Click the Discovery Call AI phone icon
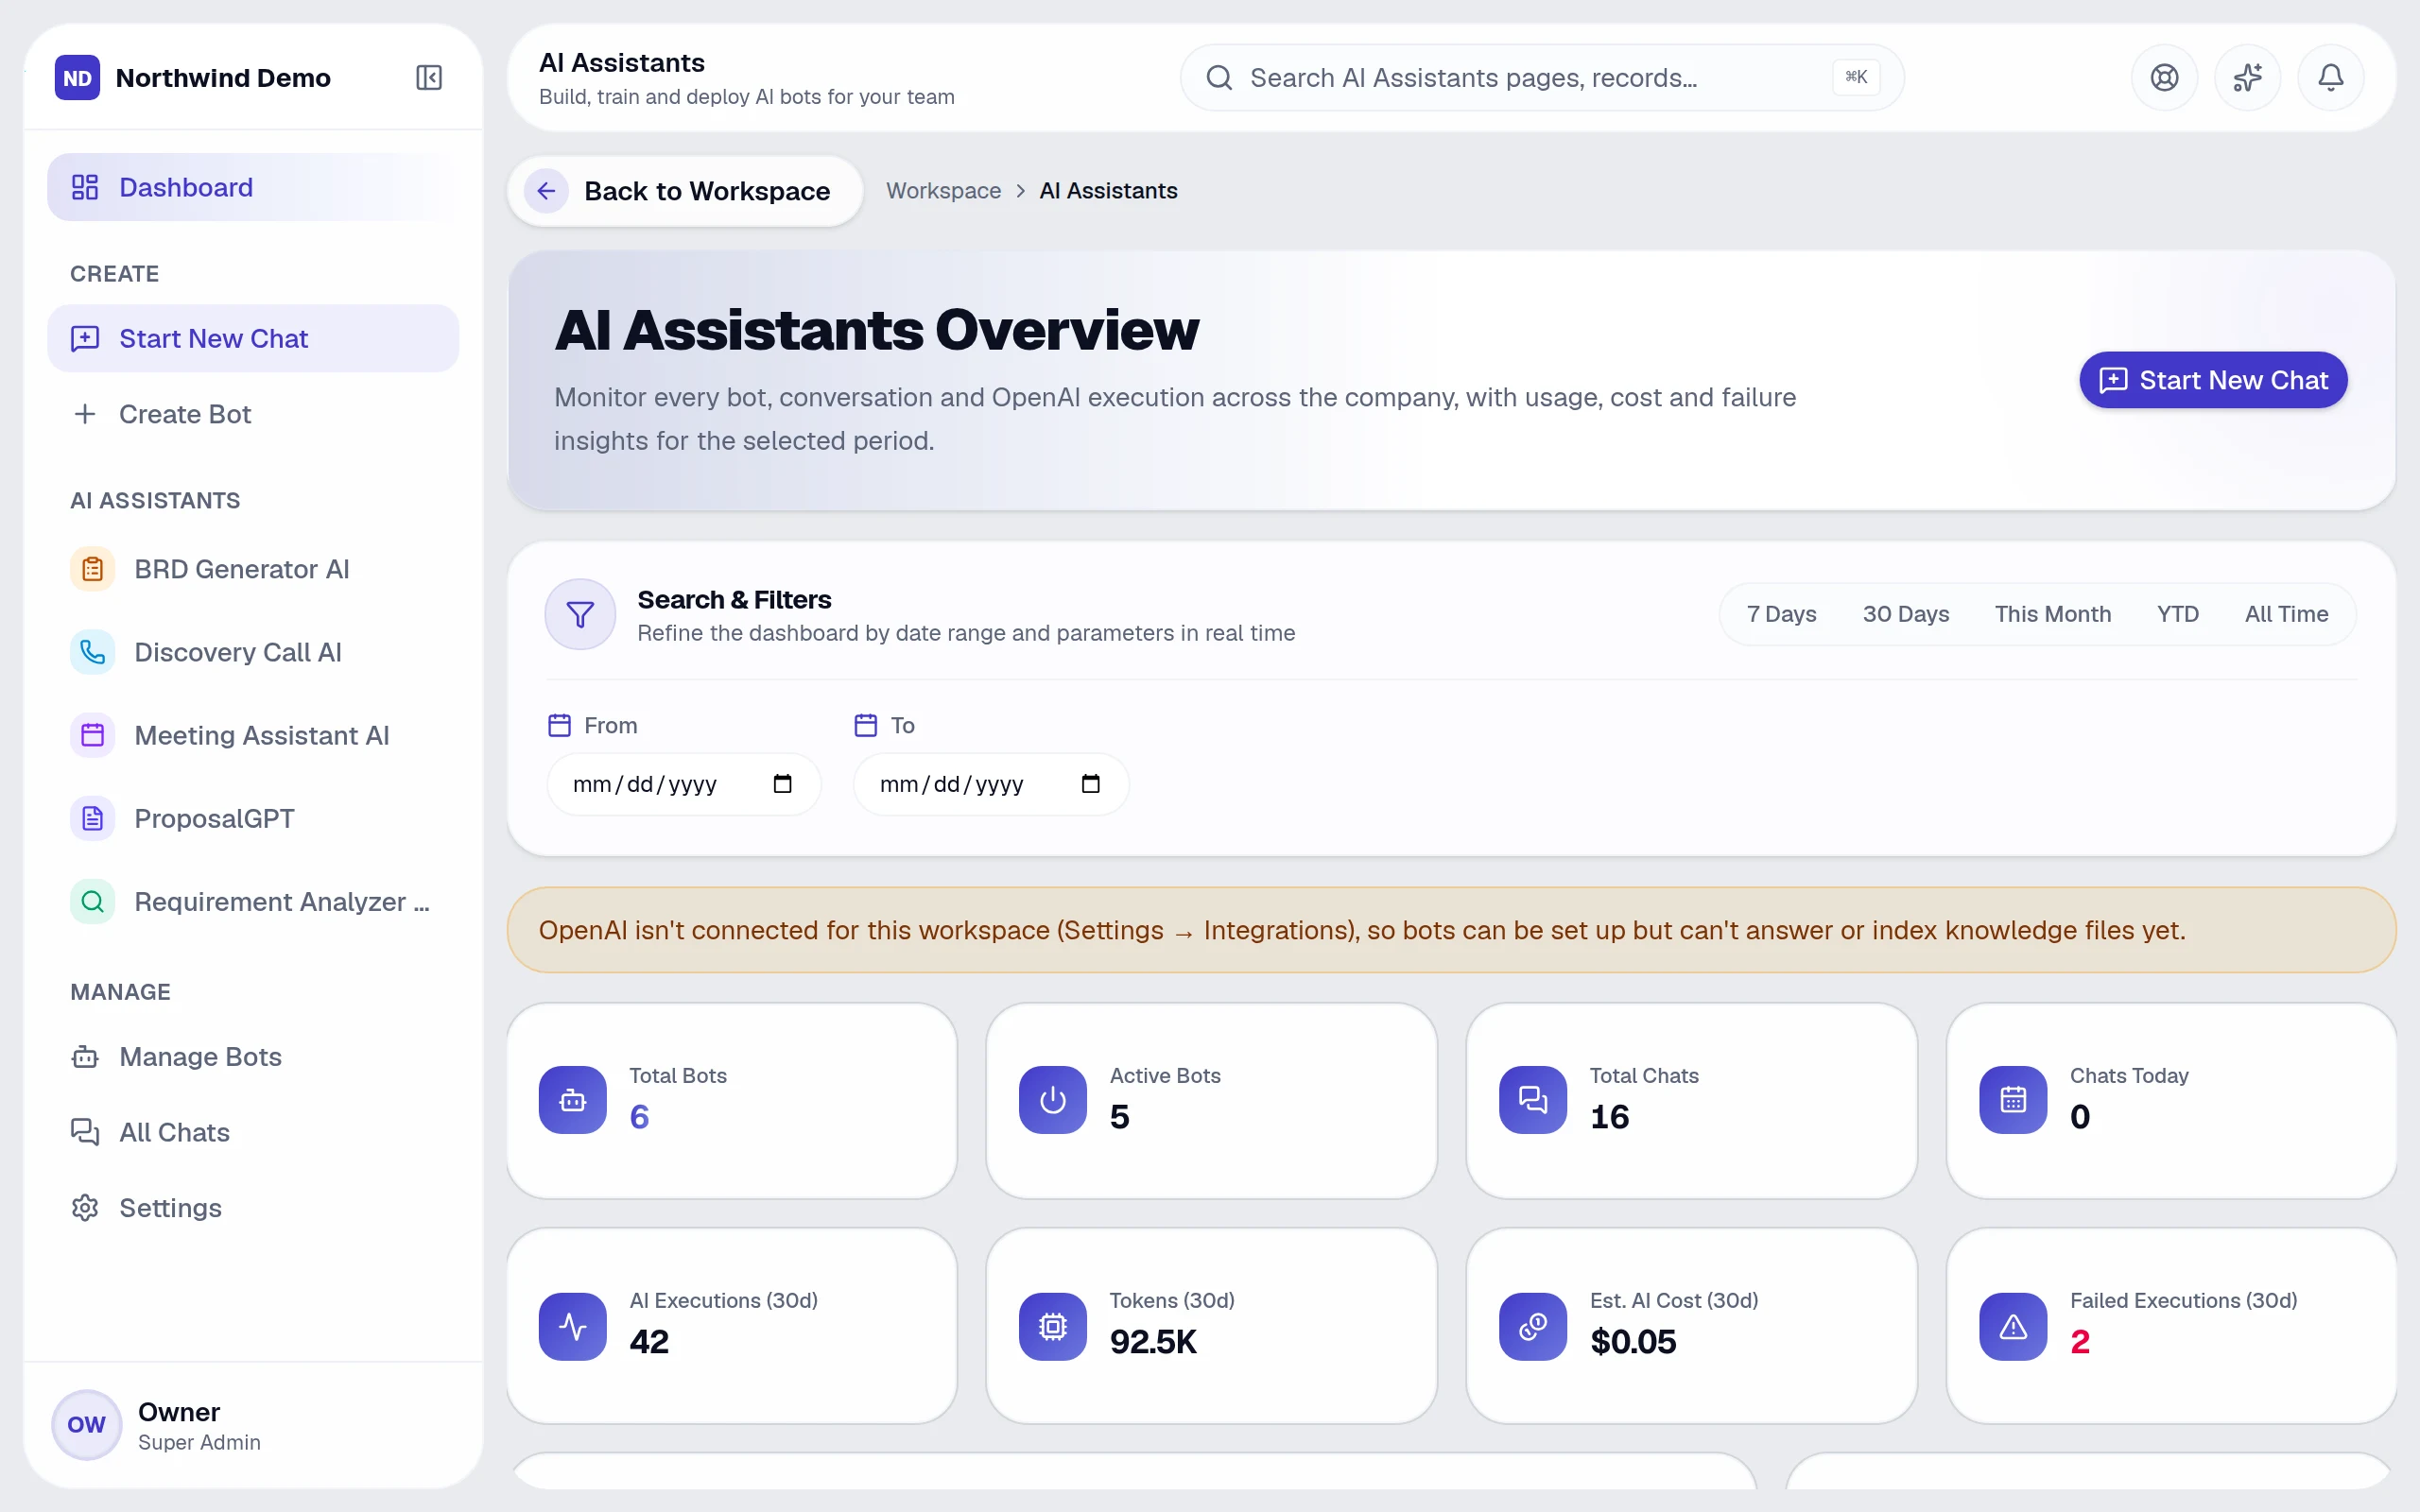 (92, 652)
